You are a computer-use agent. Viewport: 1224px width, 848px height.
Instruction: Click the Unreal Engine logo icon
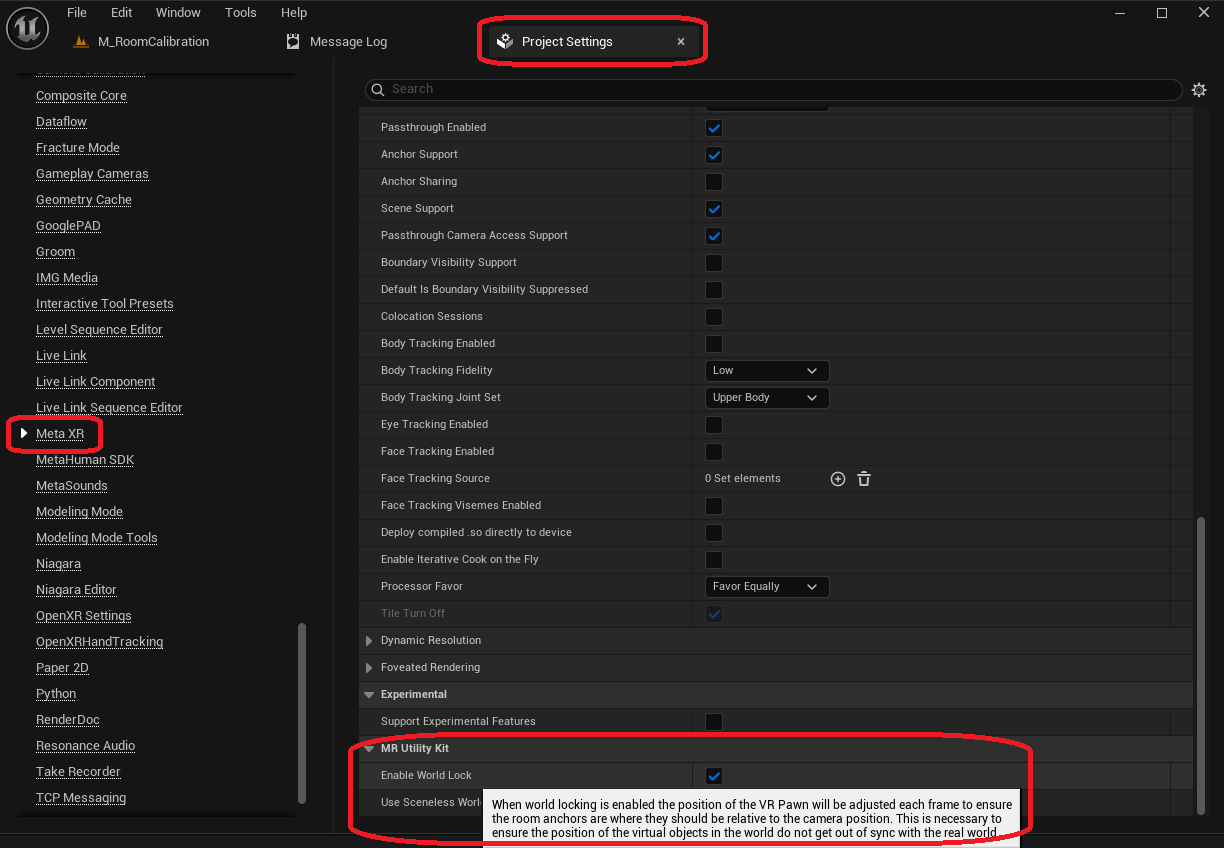28,27
